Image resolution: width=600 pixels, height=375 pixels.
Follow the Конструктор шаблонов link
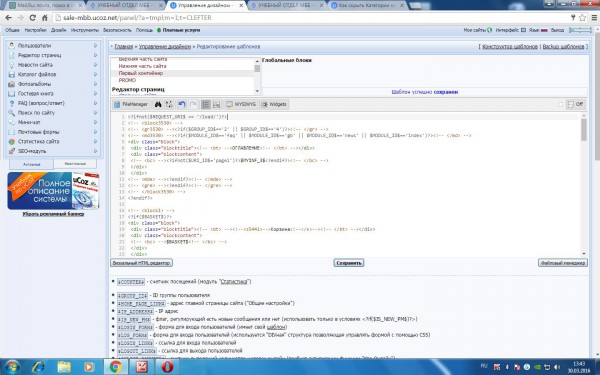[510, 46]
